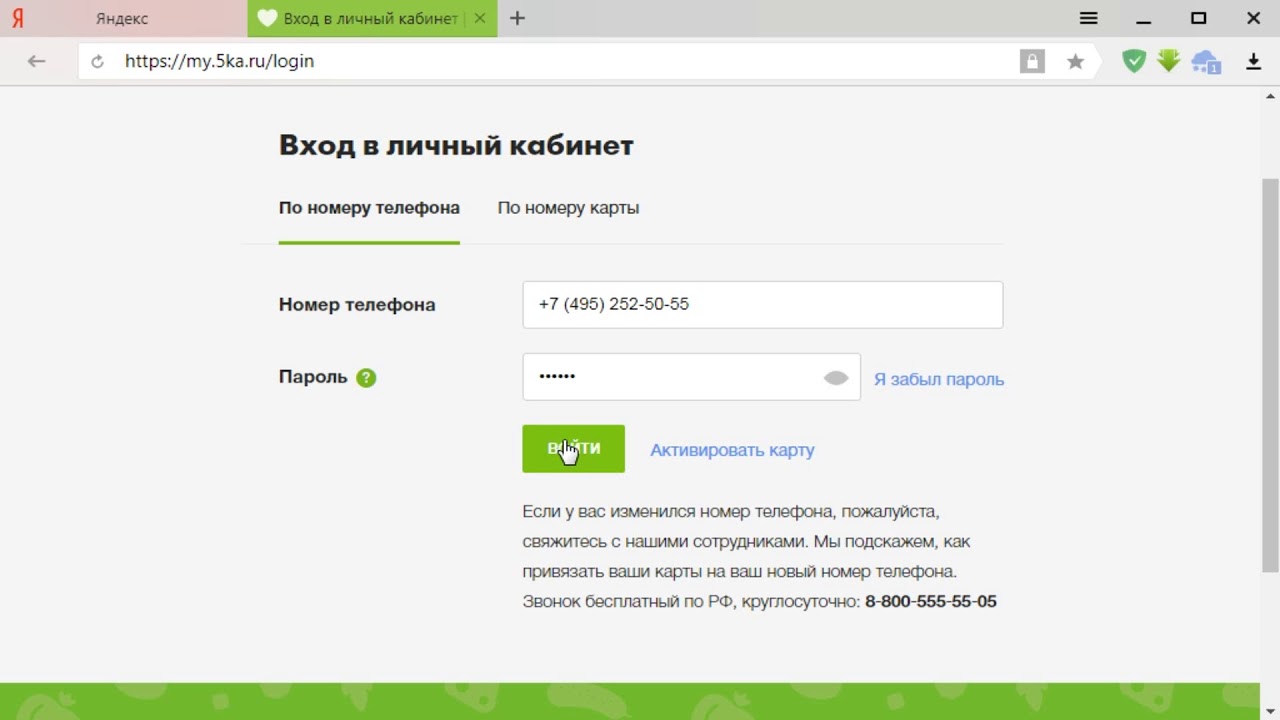This screenshot has height=720, width=1280.
Task: Click the white heart favicon on the active tab
Action: (267, 19)
